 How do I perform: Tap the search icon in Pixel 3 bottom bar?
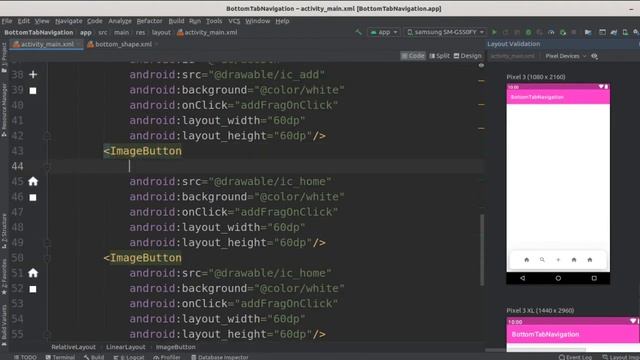(542, 260)
